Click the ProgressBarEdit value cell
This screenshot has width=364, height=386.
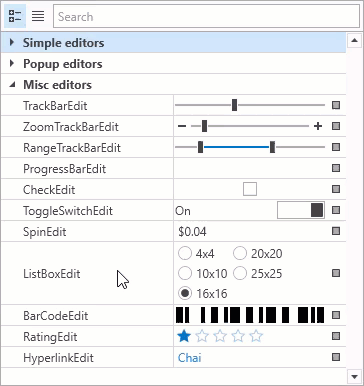coord(250,168)
